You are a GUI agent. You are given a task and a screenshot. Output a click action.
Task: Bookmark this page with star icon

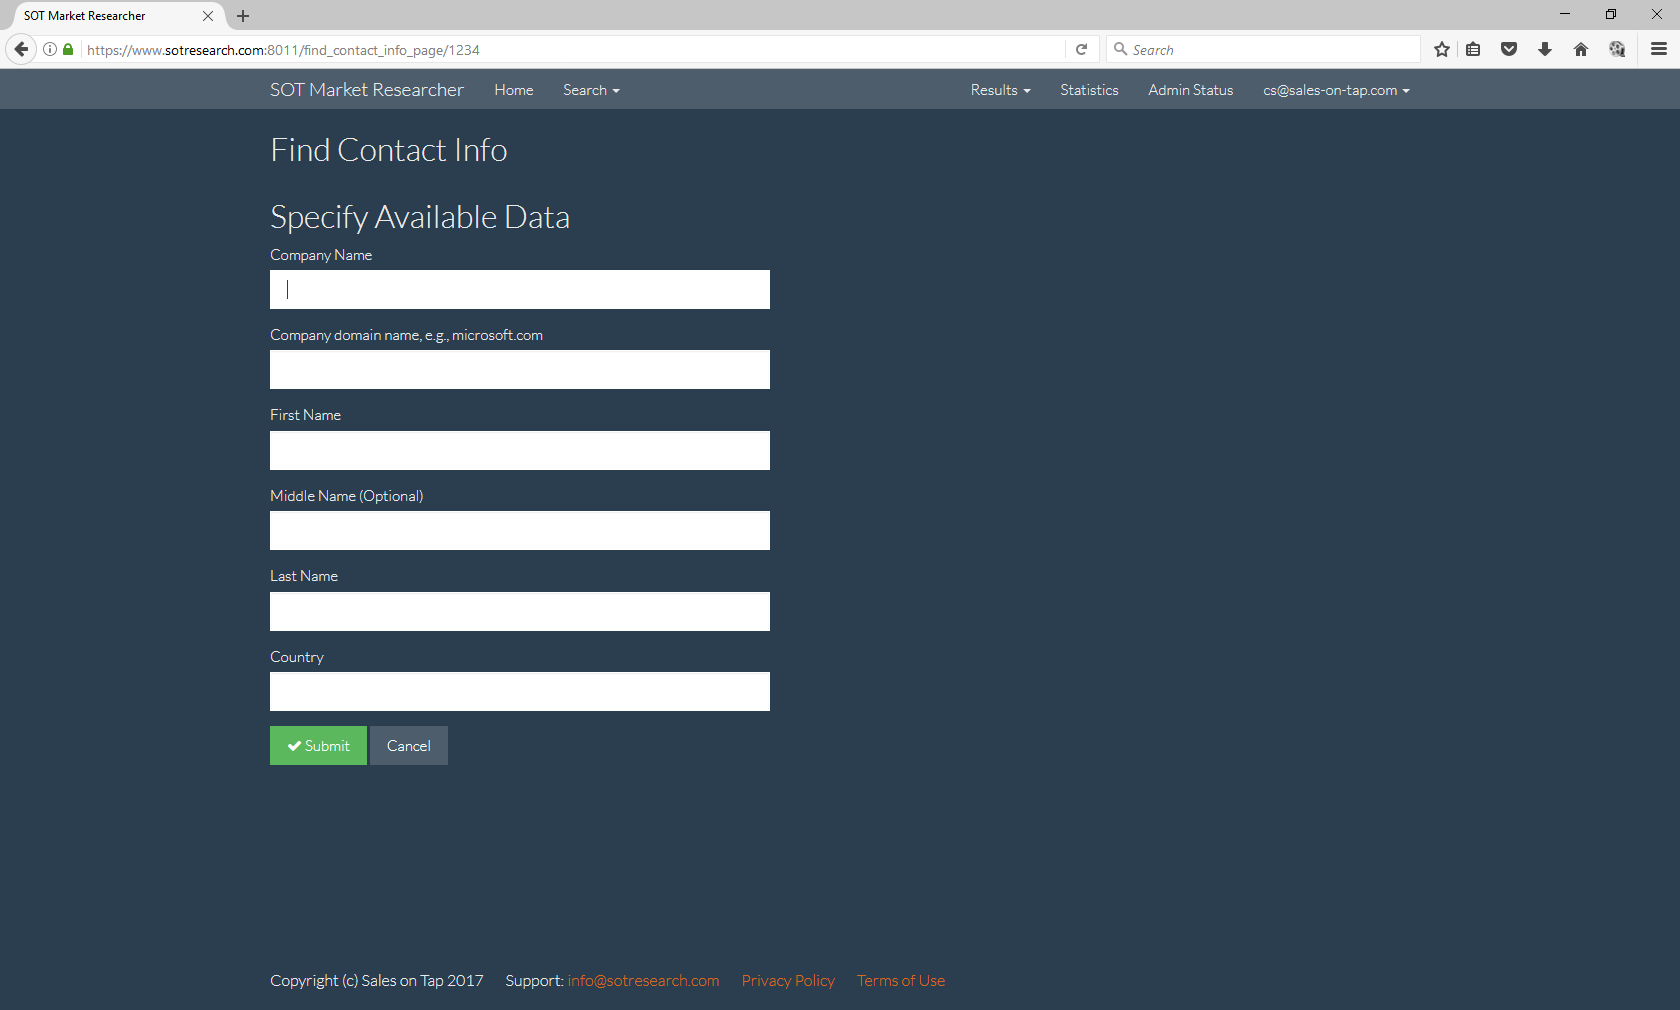[x=1441, y=49]
